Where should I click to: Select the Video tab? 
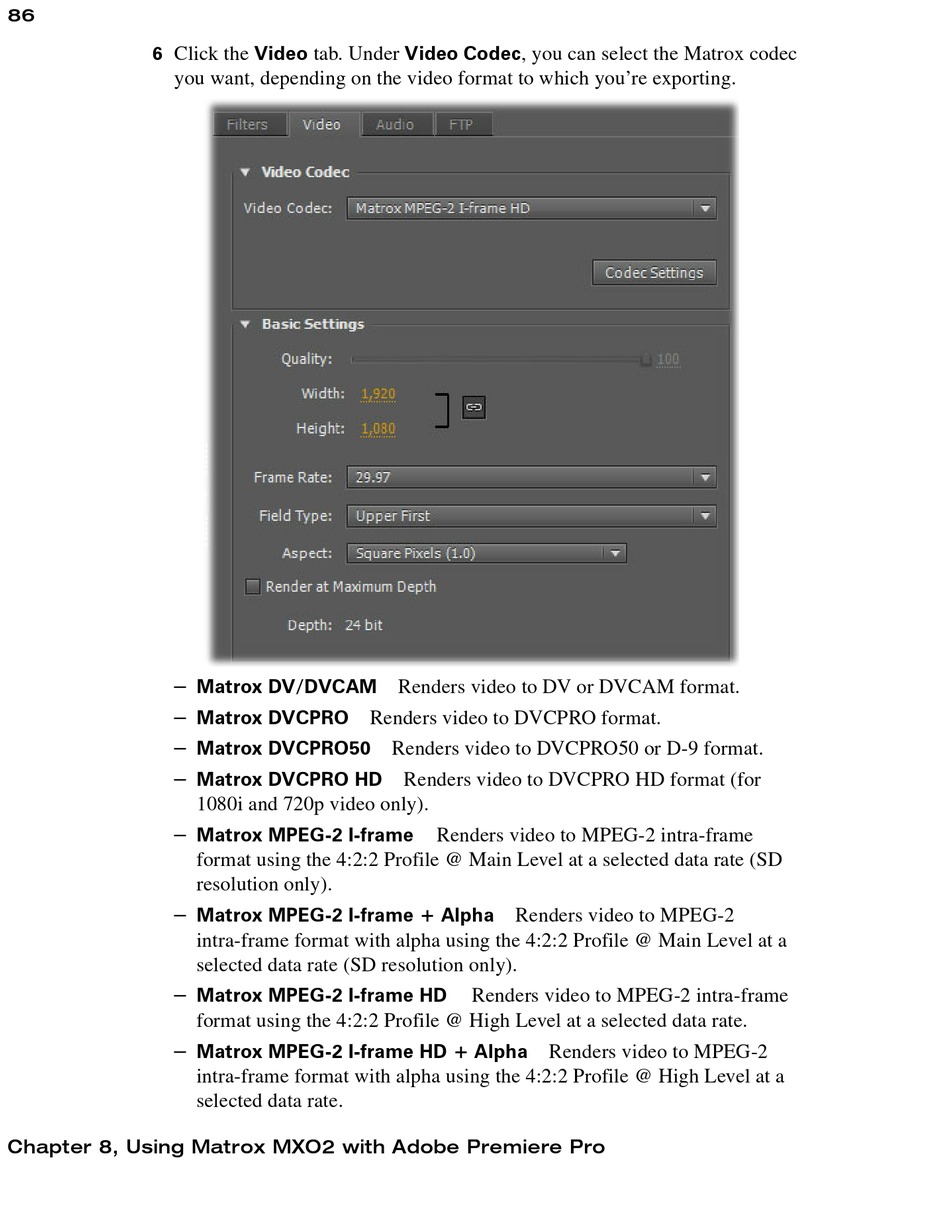322,125
